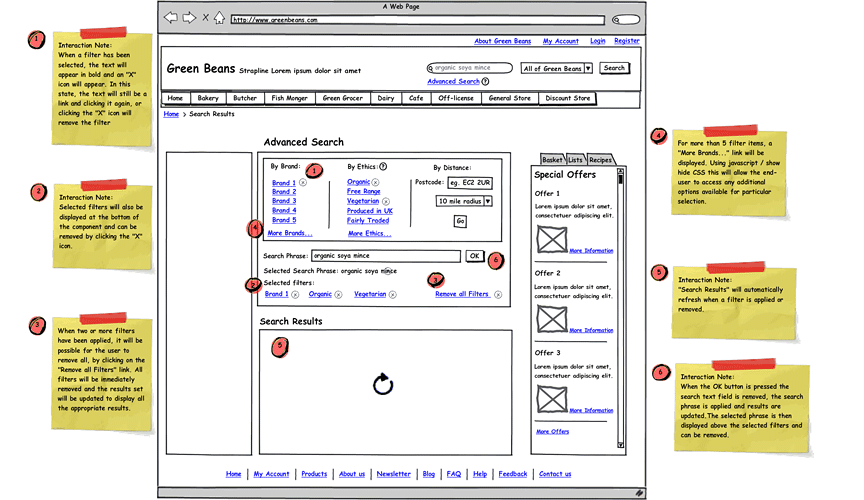Click the browser forward arrow
The height and width of the screenshot is (500, 864).
pos(188,18)
